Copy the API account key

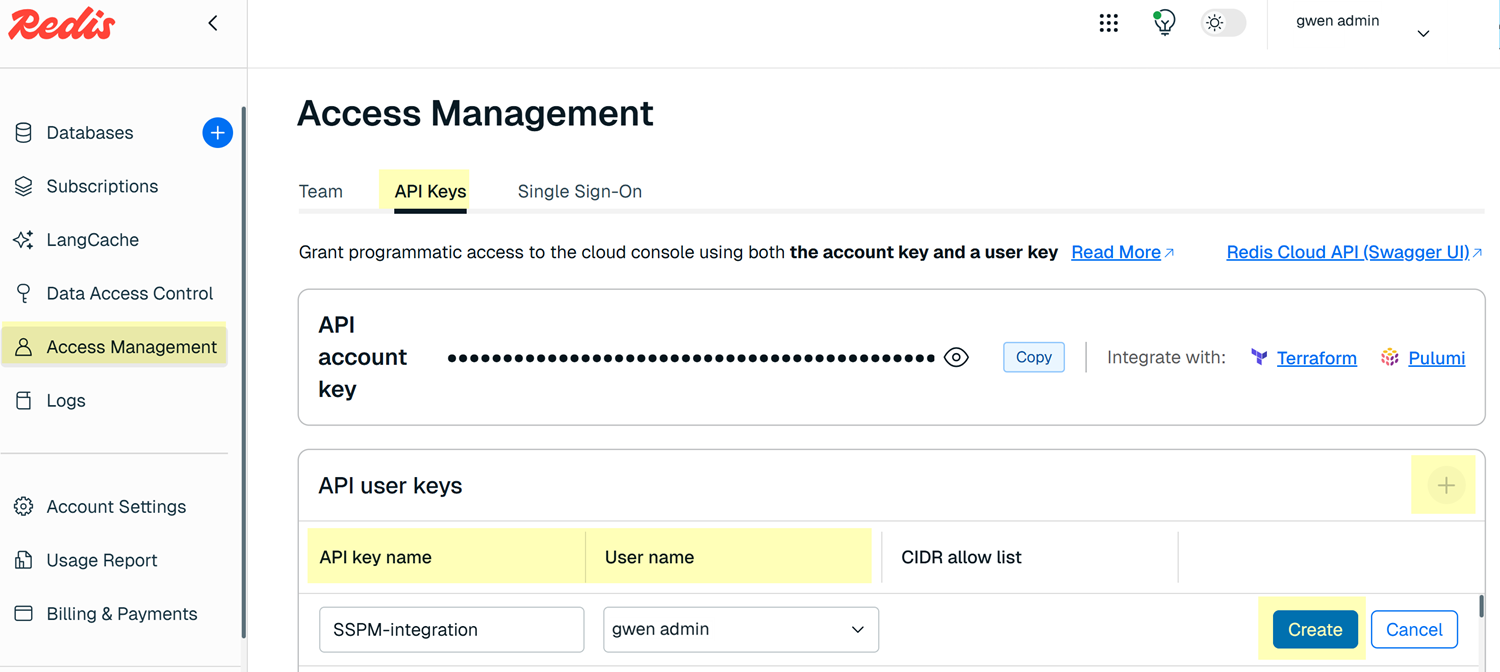tap(1033, 357)
